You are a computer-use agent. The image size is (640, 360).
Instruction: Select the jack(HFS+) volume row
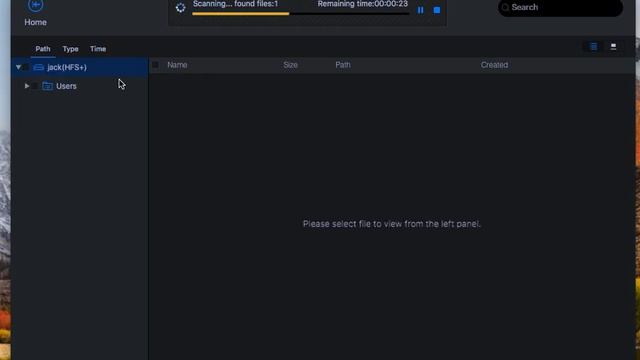click(x=80, y=67)
